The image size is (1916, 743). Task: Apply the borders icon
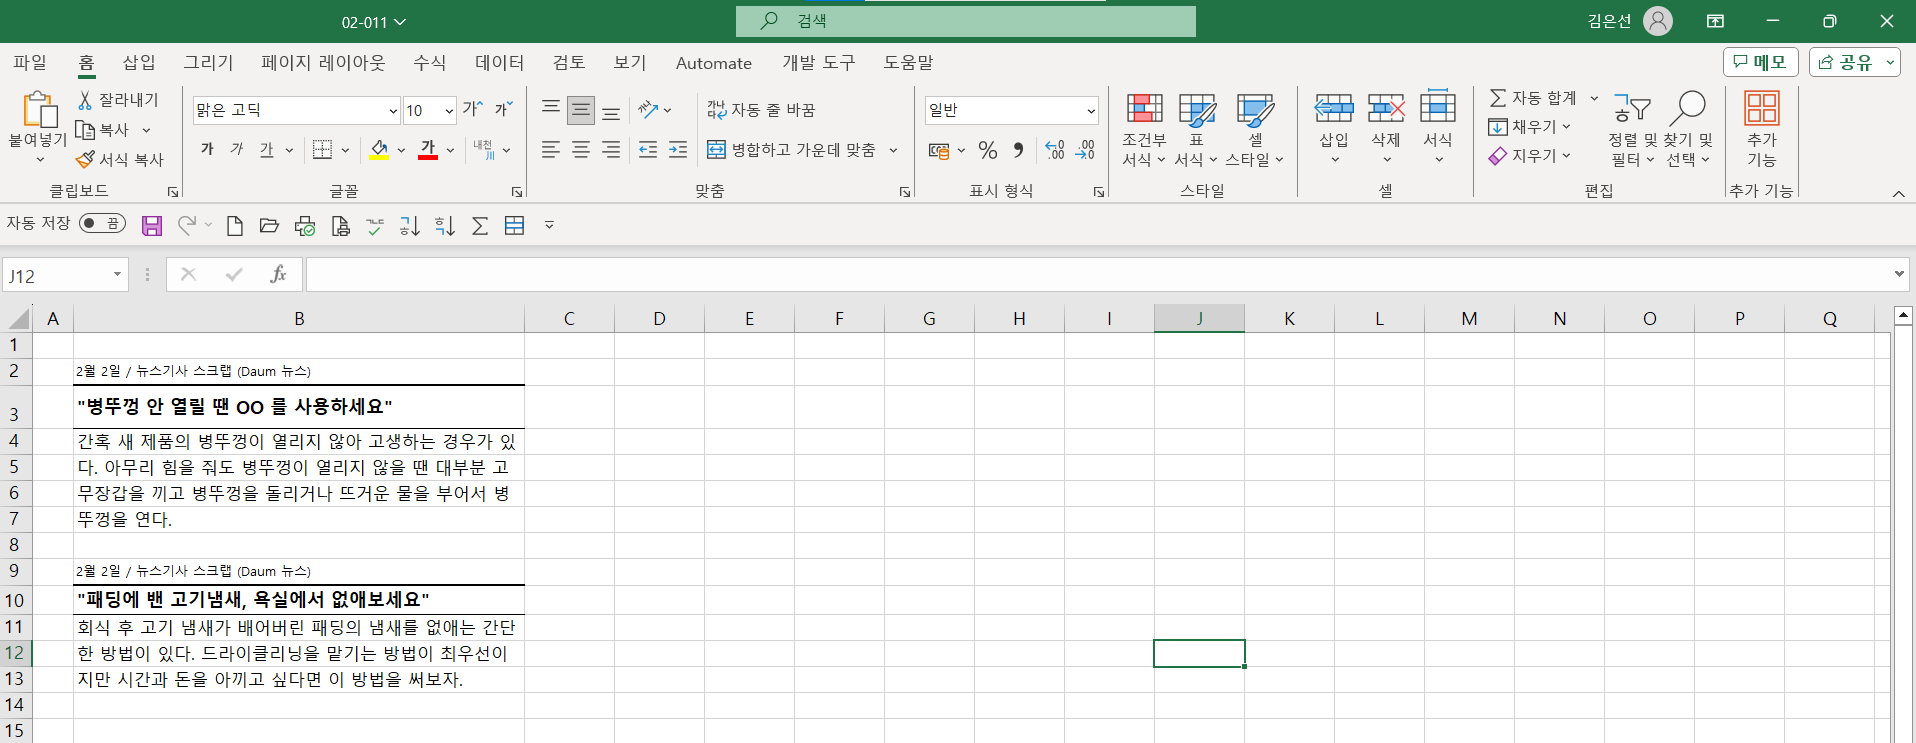(x=322, y=149)
